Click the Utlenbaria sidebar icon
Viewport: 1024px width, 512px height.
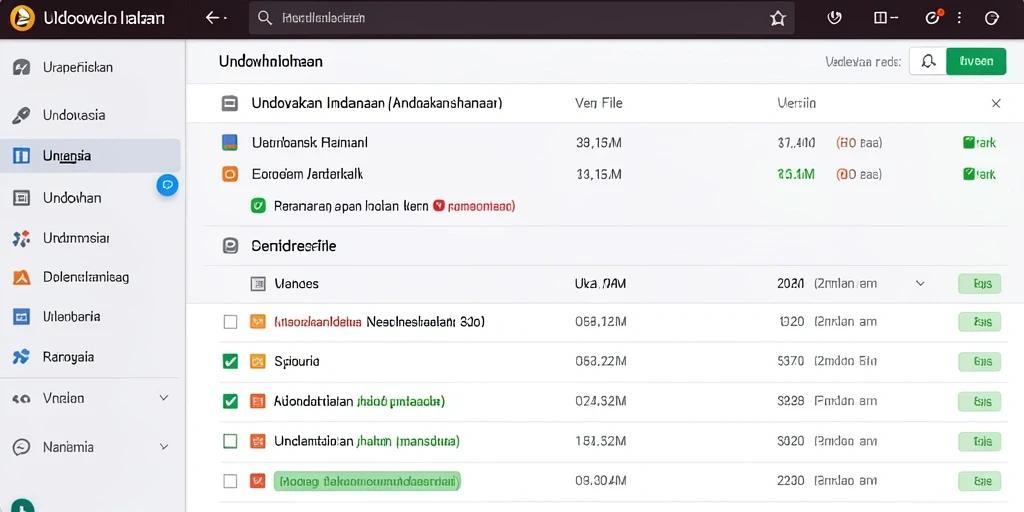(22, 317)
